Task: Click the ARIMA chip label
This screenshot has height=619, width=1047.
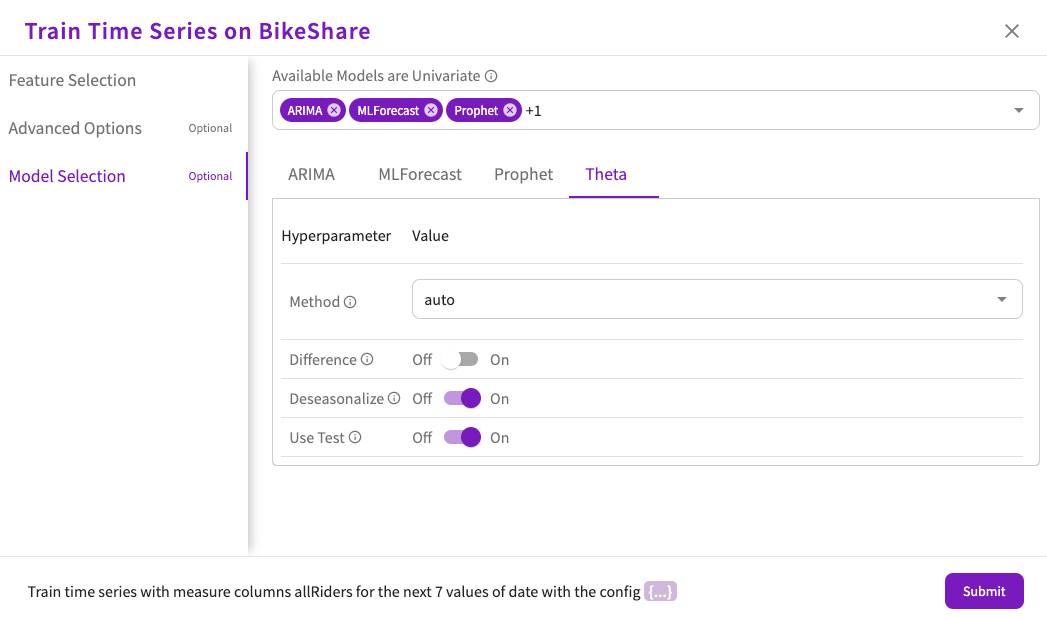Action: [x=305, y=111]
